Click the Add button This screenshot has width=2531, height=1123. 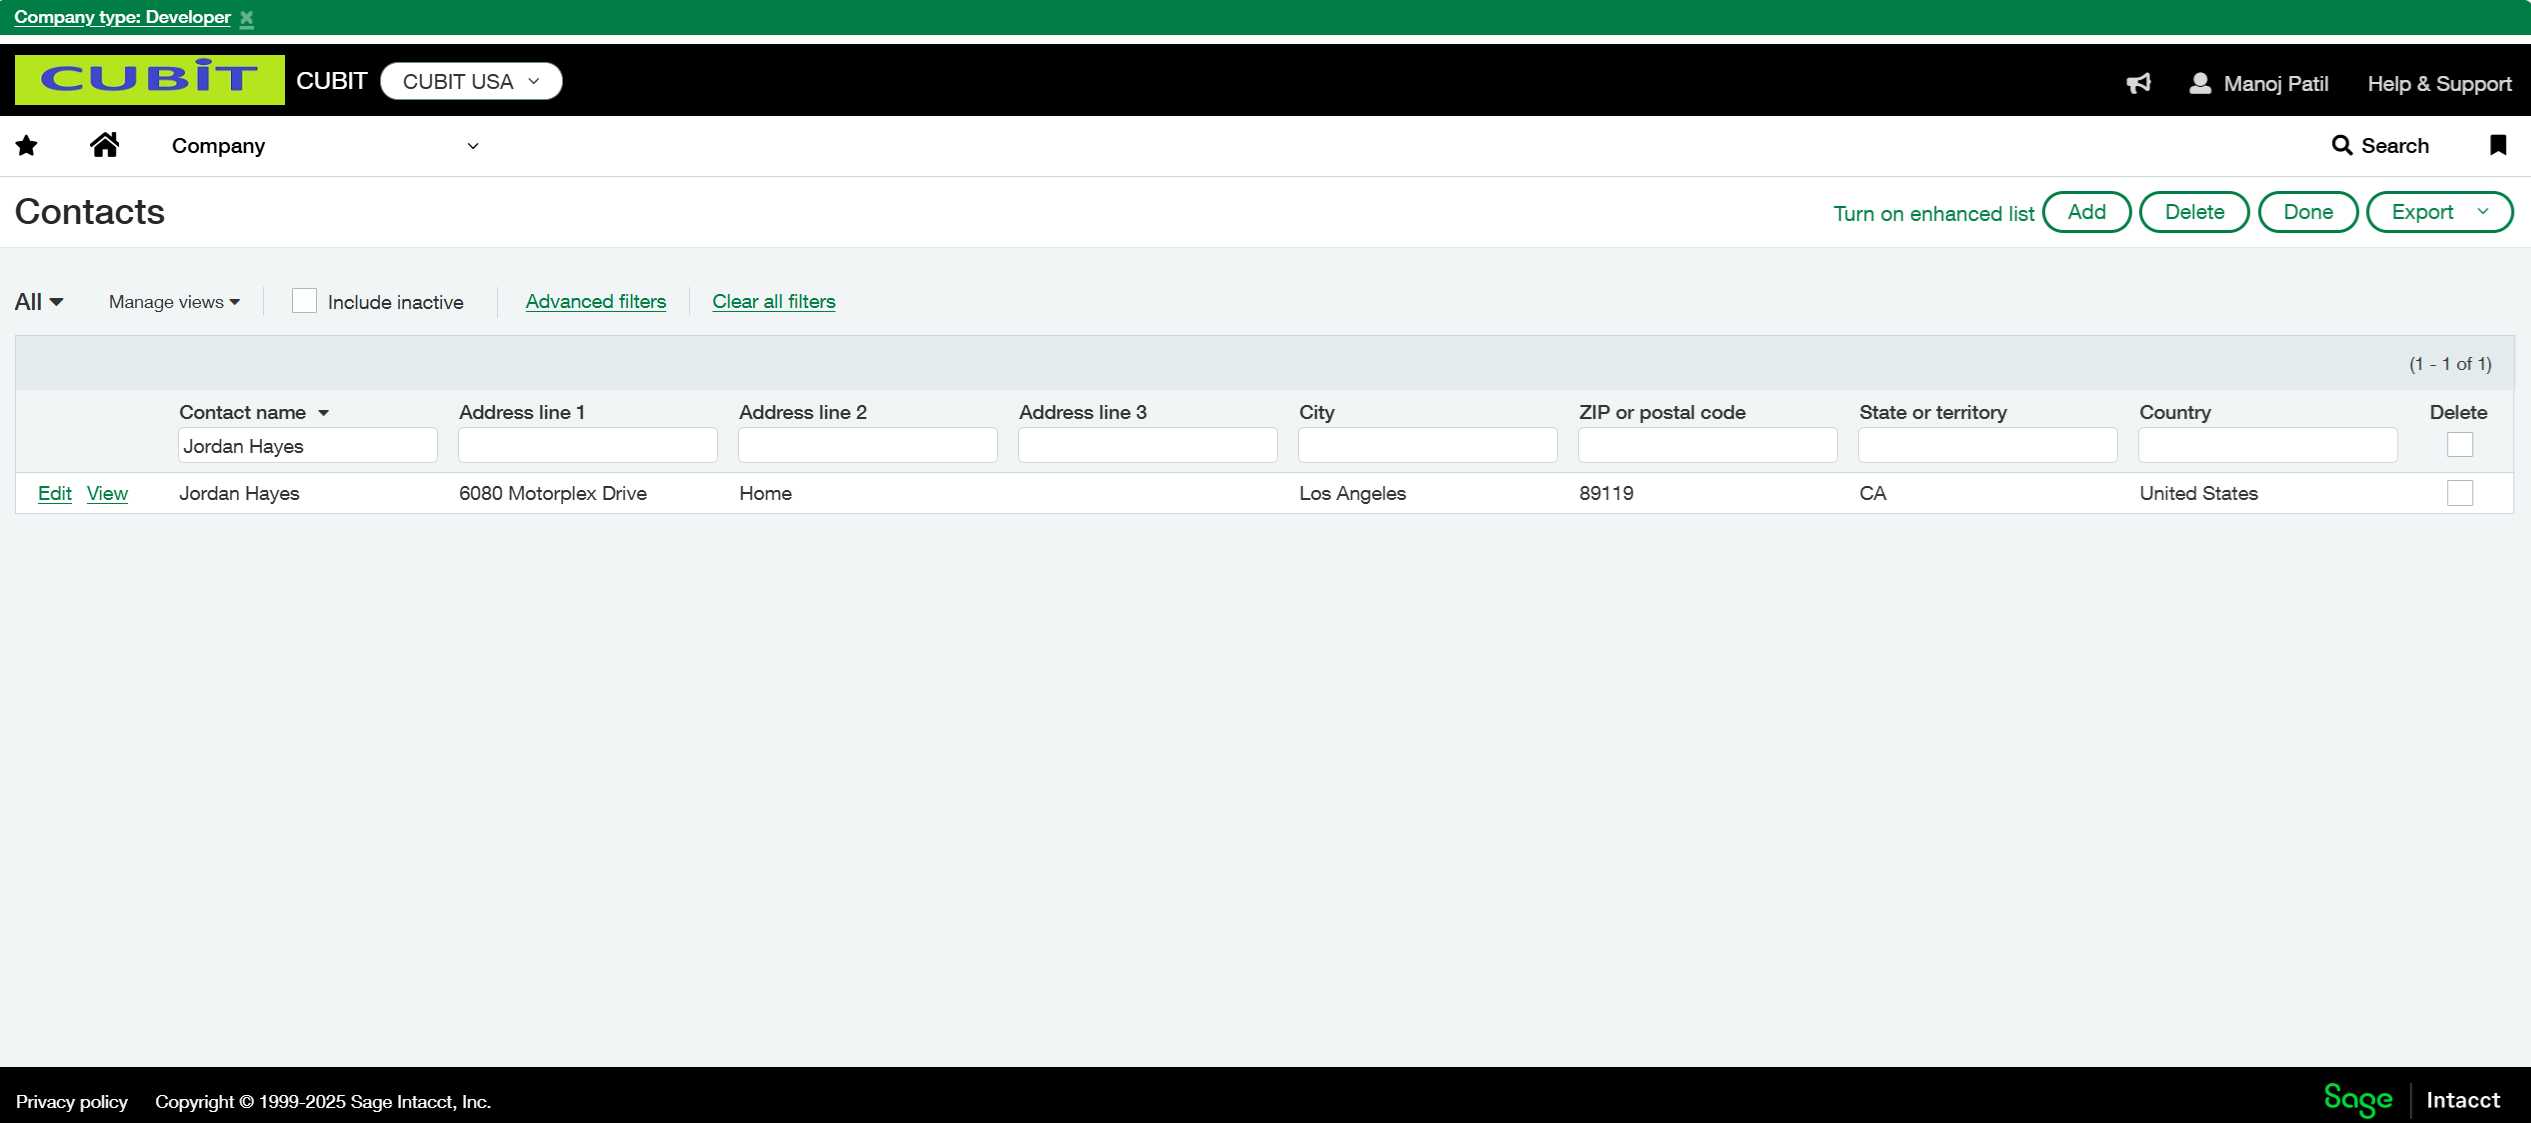tap(2086, 212)
